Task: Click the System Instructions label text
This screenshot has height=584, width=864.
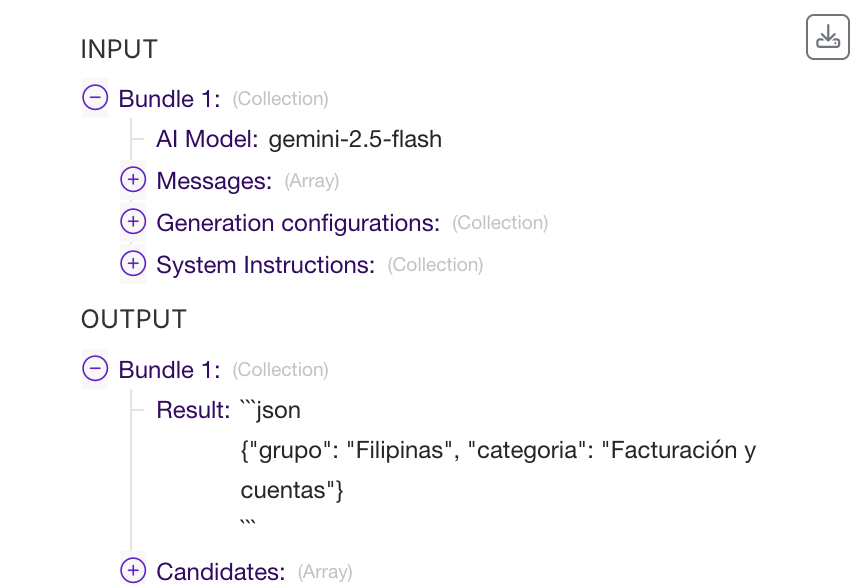Action: pos(265,265)
